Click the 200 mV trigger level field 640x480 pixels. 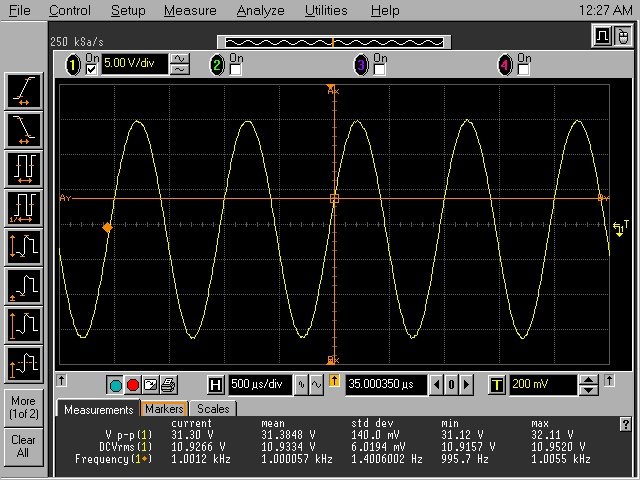point(543,384)
